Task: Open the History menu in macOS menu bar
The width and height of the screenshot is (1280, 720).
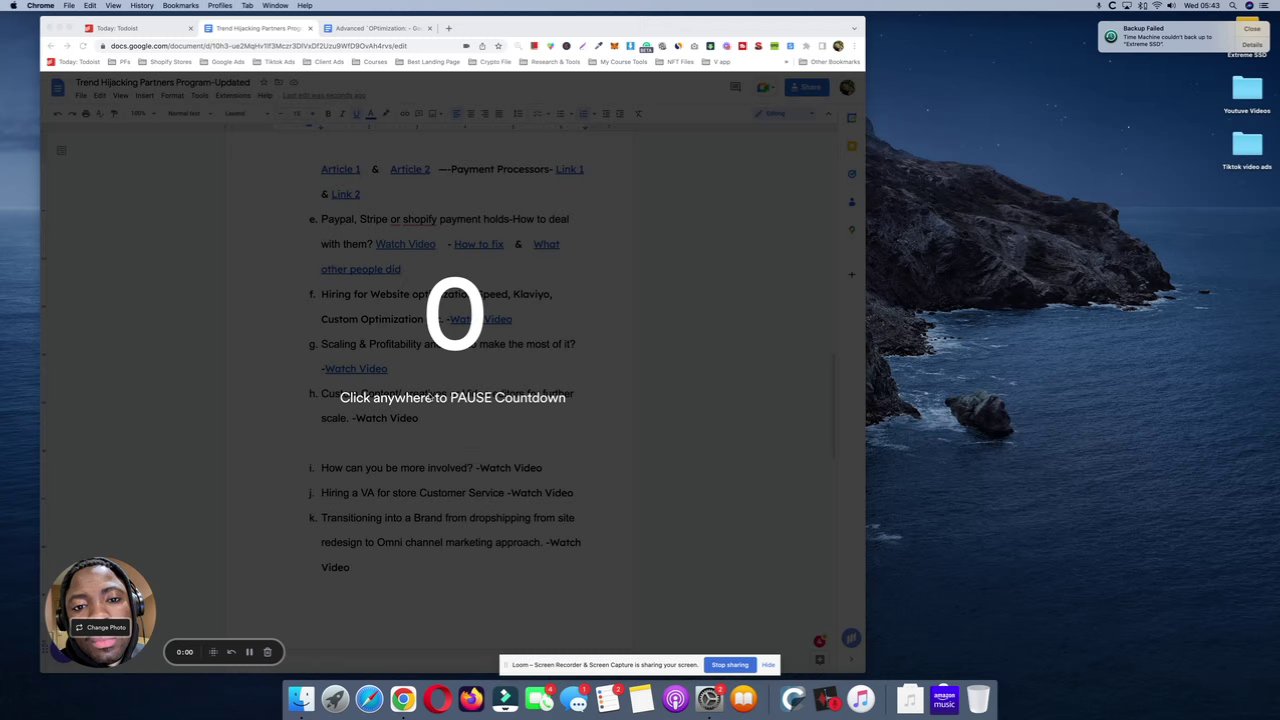Action: click(x=142, y=6)
